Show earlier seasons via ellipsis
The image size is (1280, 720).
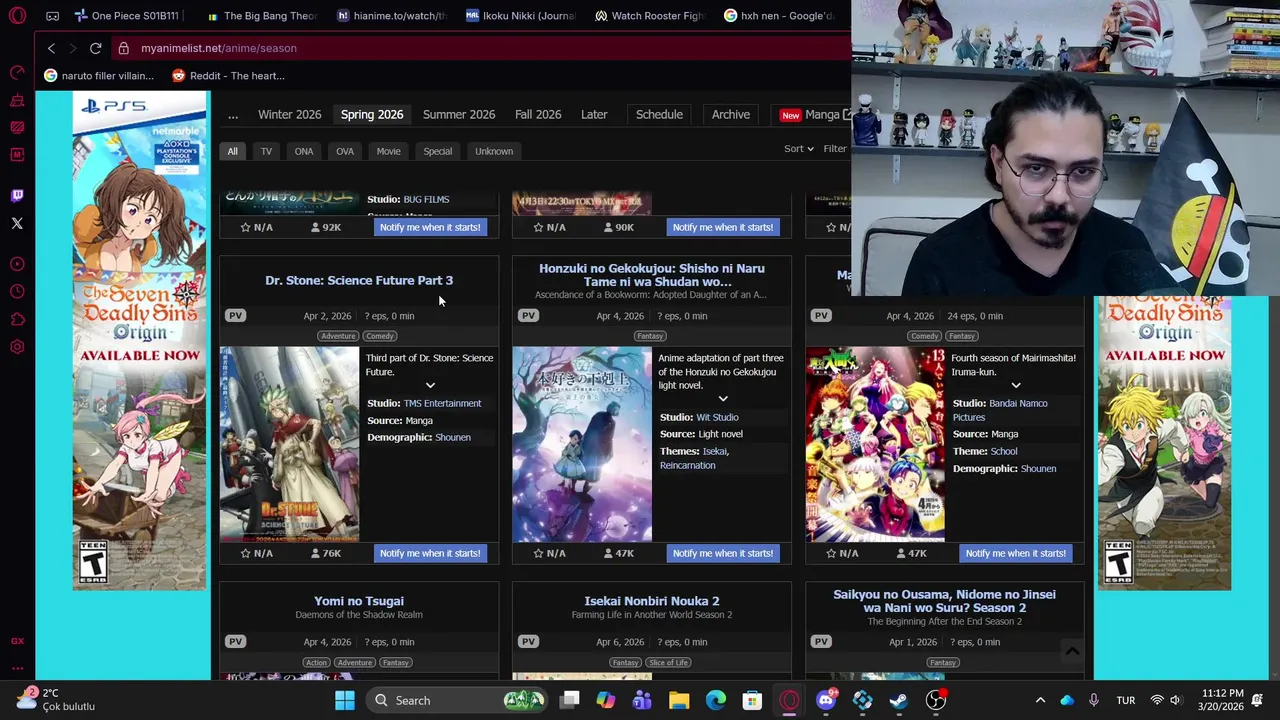pyautogui.click(x=233, y=114)
